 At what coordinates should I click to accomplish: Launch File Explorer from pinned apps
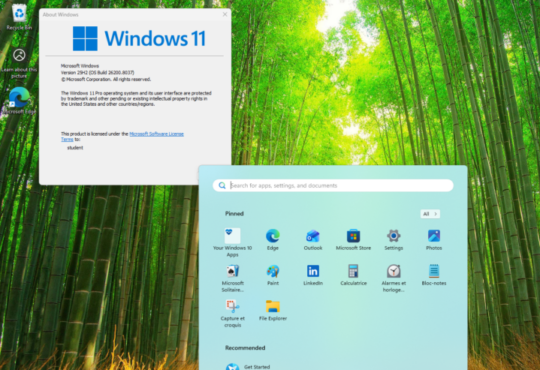pyautogui.click(x=273, y=310)
